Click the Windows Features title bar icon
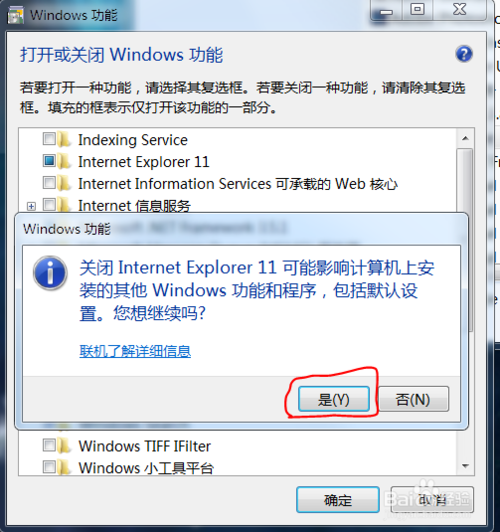 point(16,16)
